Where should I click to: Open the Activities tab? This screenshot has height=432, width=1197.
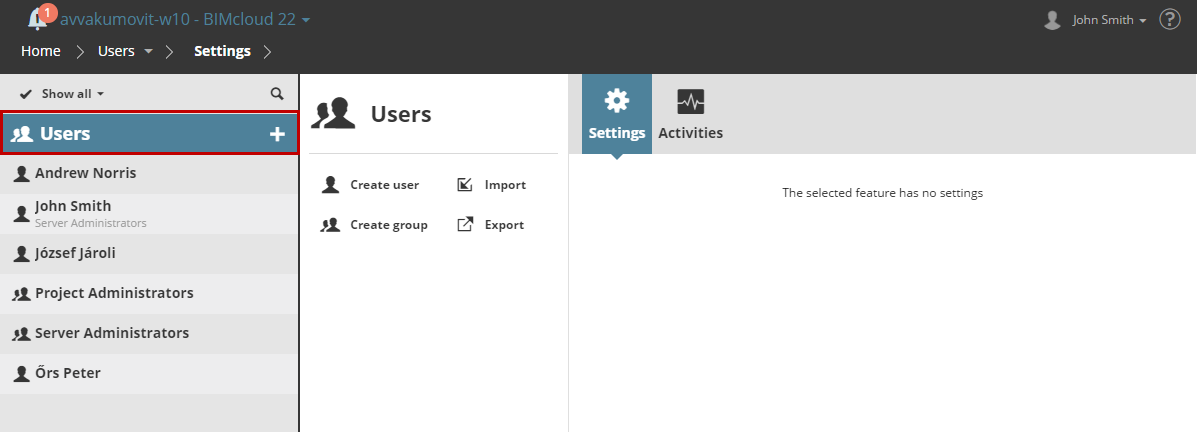(x=690, y=114)
